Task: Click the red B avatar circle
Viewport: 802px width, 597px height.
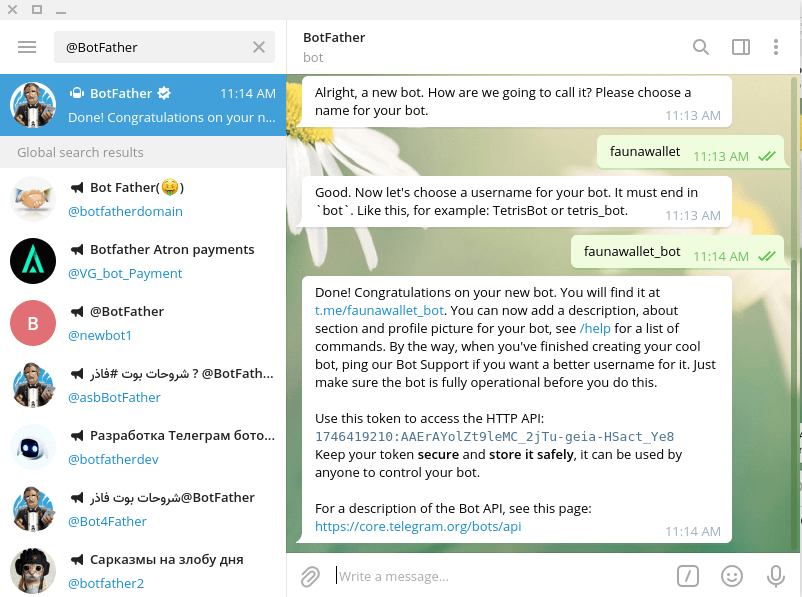Action: 33,323
